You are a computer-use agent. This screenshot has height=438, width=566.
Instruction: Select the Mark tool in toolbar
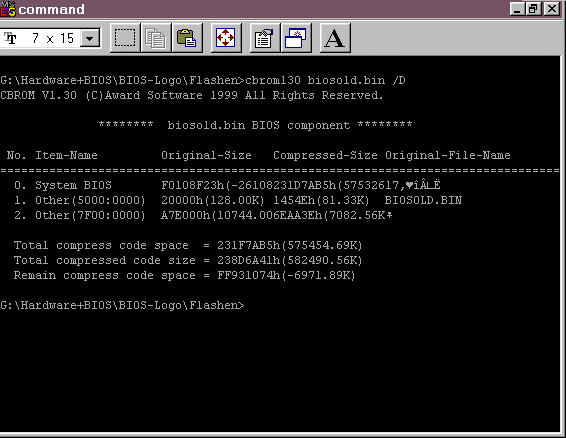coord(125,38)
